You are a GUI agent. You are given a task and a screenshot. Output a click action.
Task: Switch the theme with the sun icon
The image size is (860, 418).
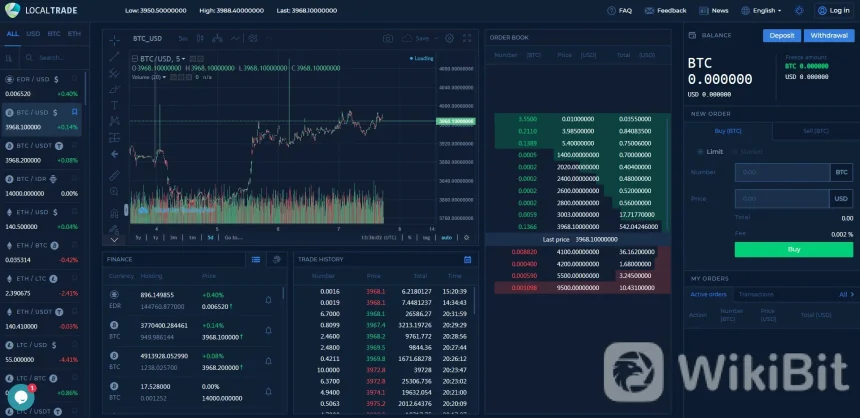click(x=799, y=10)
